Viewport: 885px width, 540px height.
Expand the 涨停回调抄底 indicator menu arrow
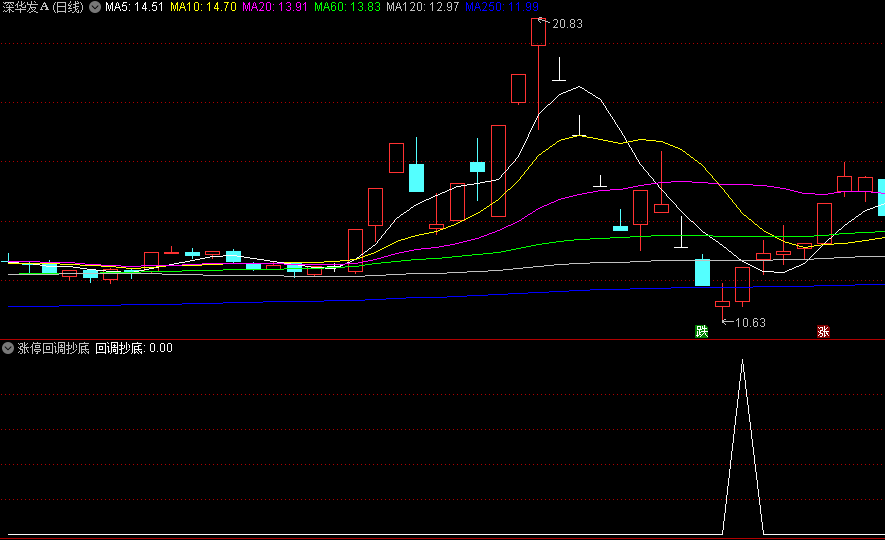[8, 348]
